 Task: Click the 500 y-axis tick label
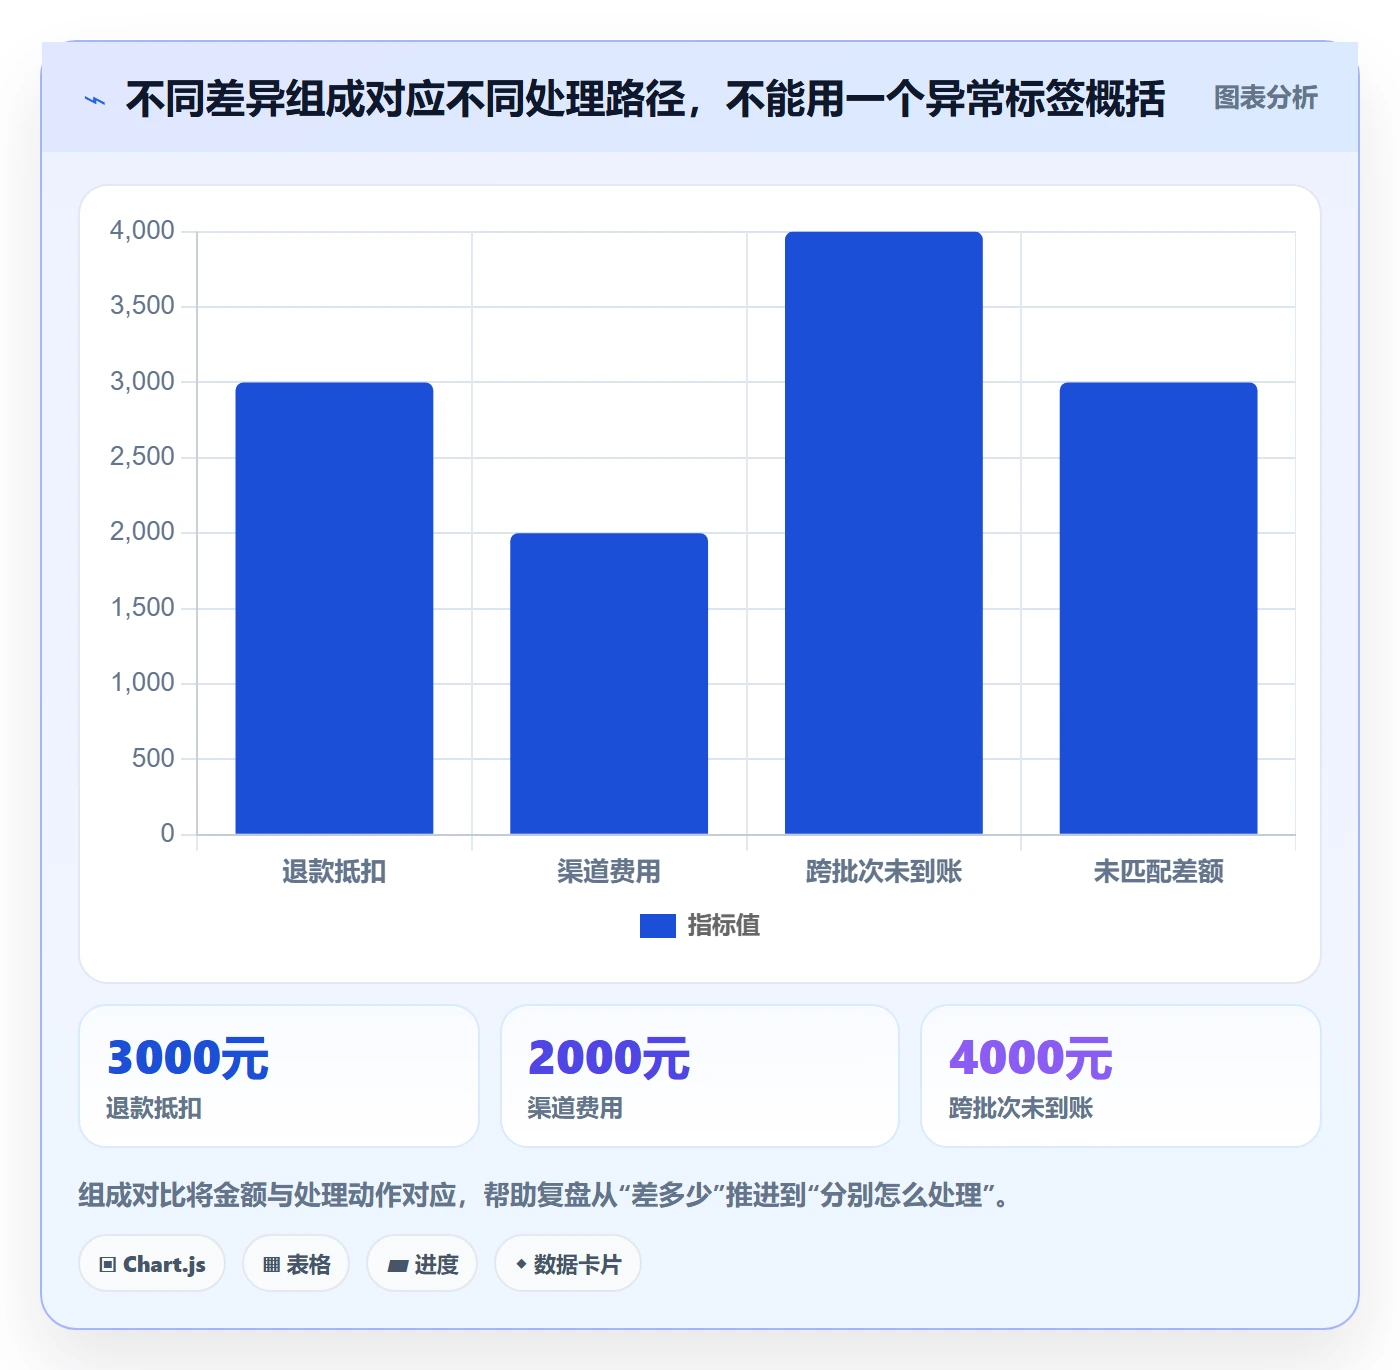[x=153, y=759]
